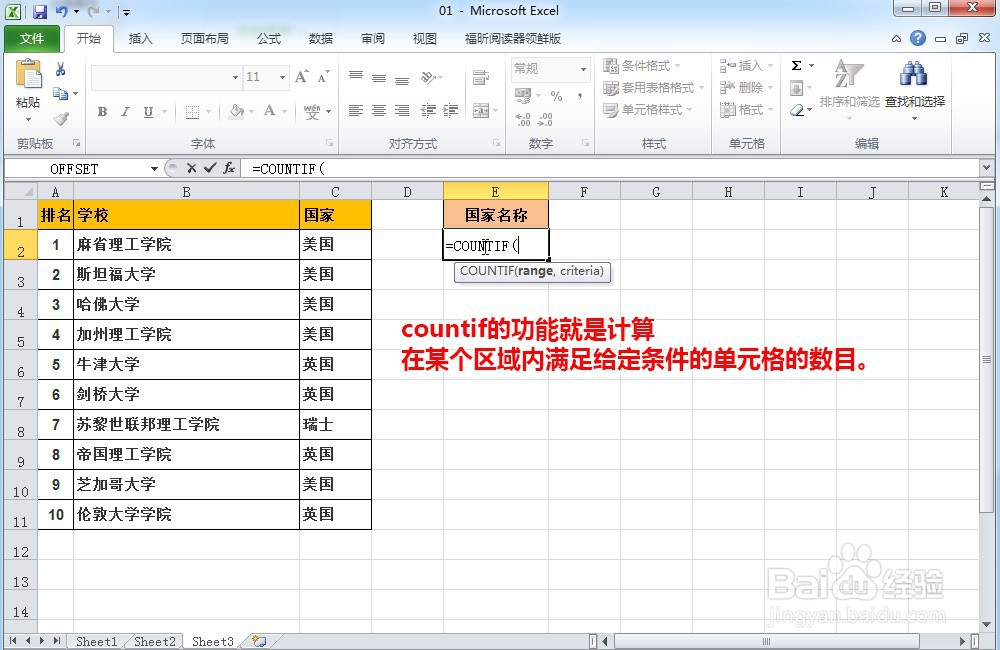Open the font name dropdown

click(235, 77)
